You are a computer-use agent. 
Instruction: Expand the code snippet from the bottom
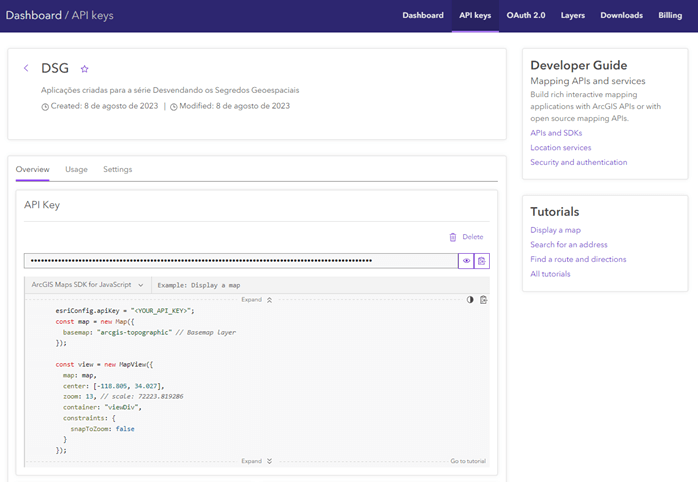click(256, 461)
